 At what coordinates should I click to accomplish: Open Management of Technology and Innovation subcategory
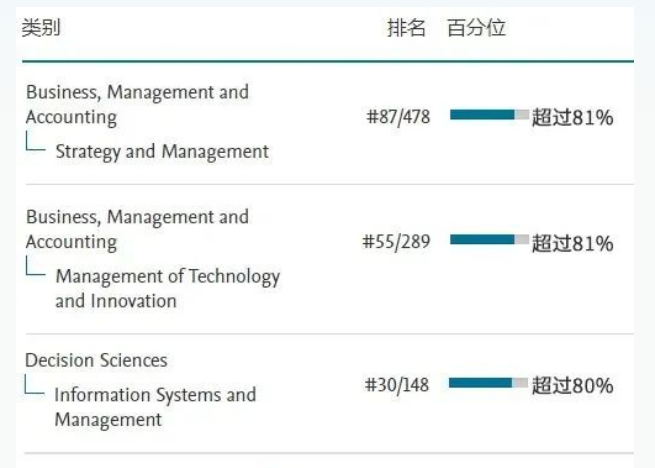point(168,288)
